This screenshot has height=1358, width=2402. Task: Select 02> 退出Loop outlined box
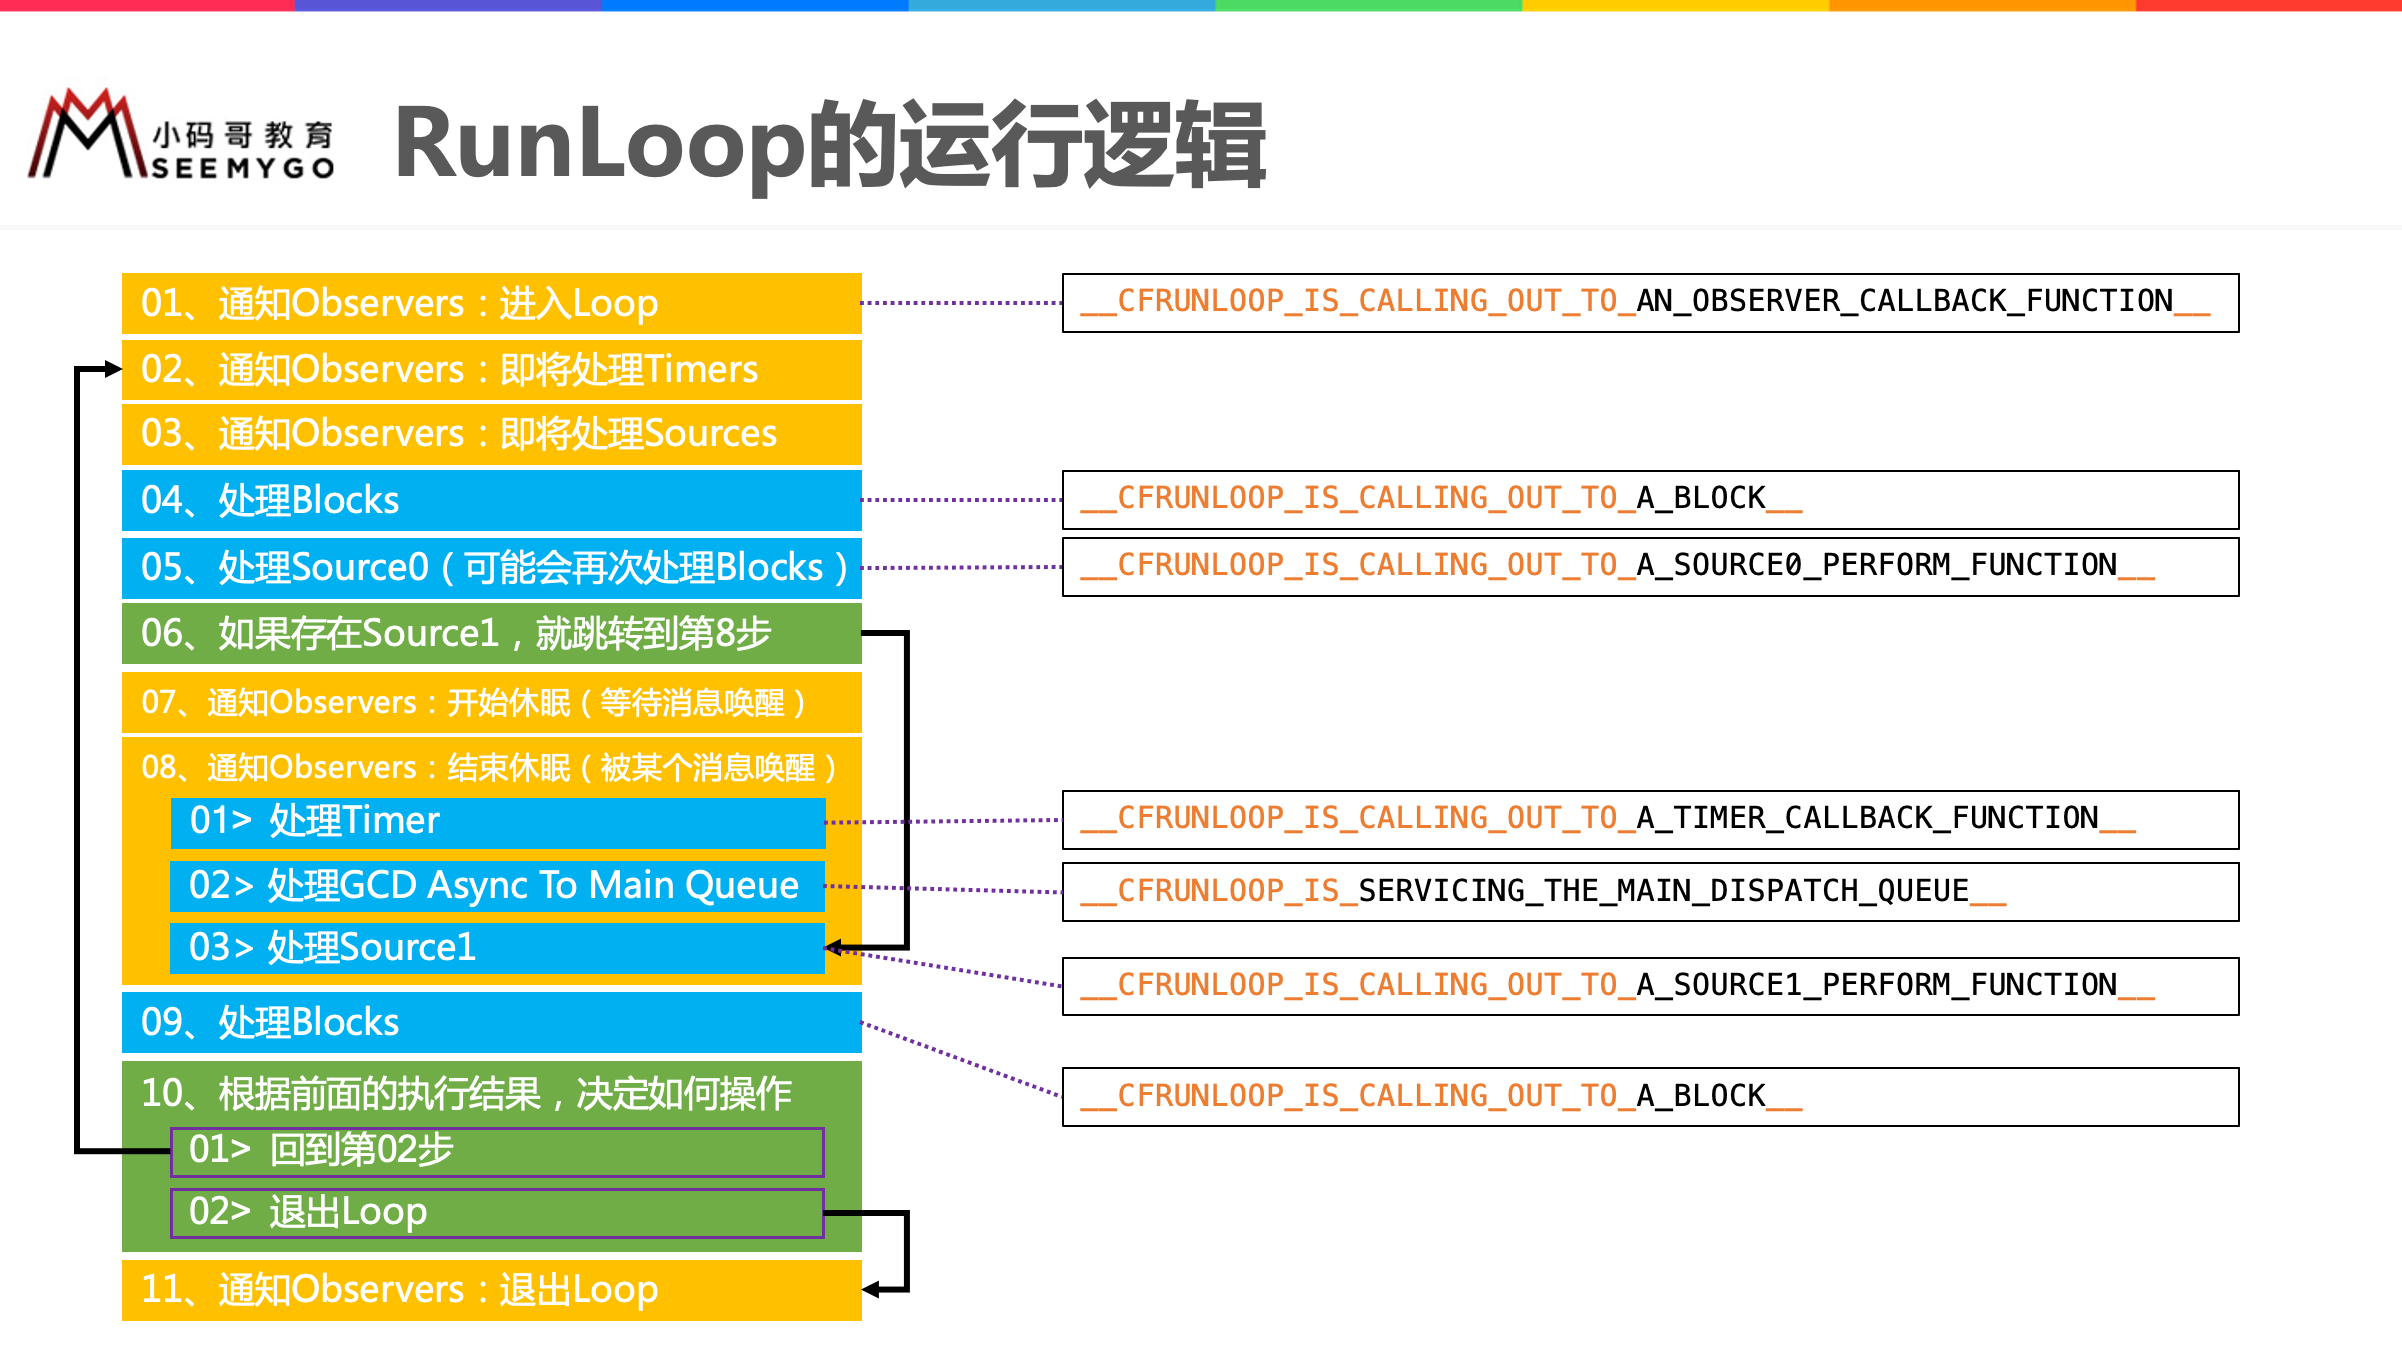tap(497, 1212)
